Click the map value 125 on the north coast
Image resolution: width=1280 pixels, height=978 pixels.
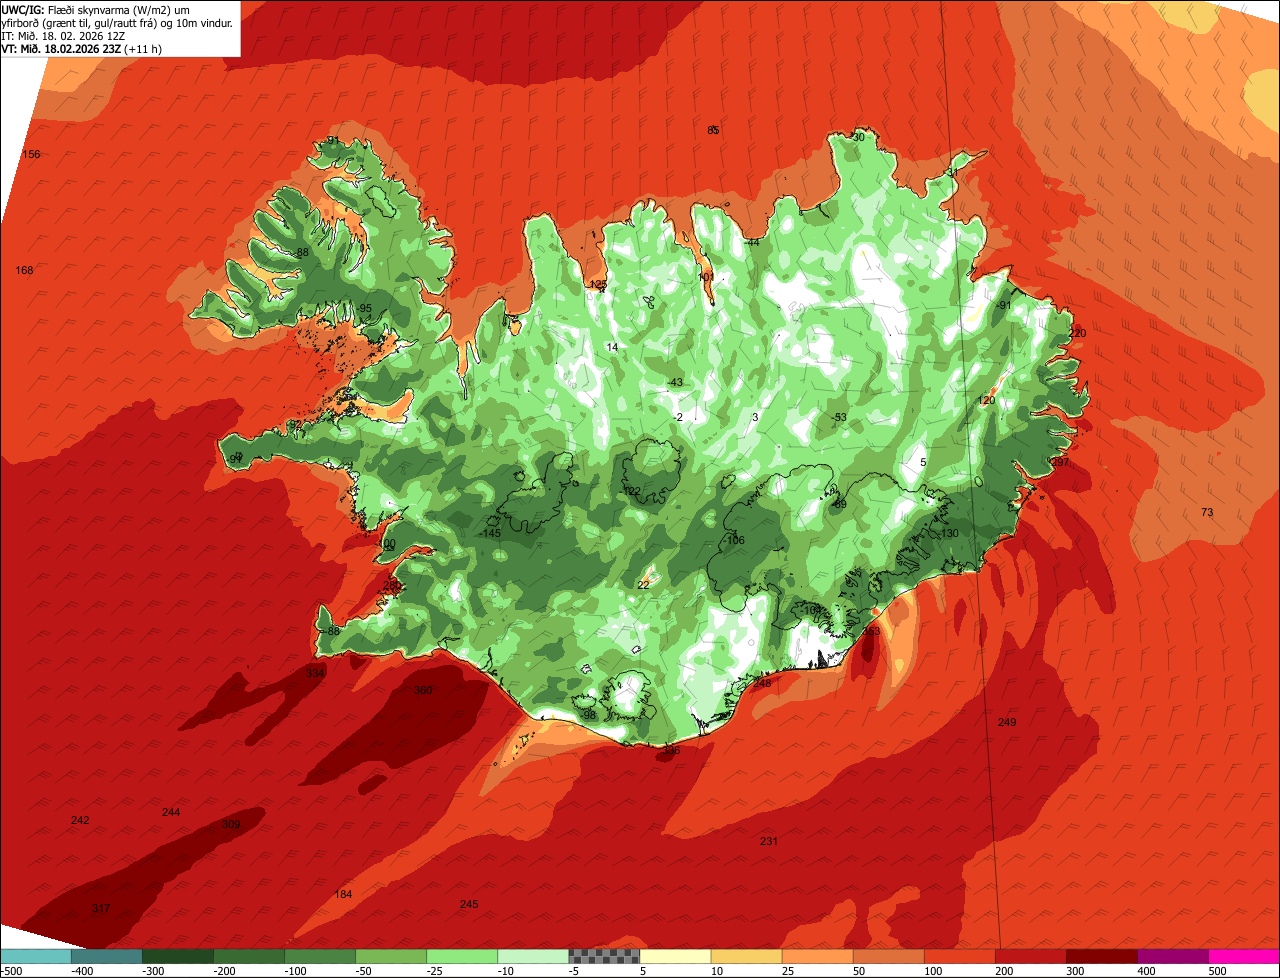pyautogui.click(x=598, y=285)
